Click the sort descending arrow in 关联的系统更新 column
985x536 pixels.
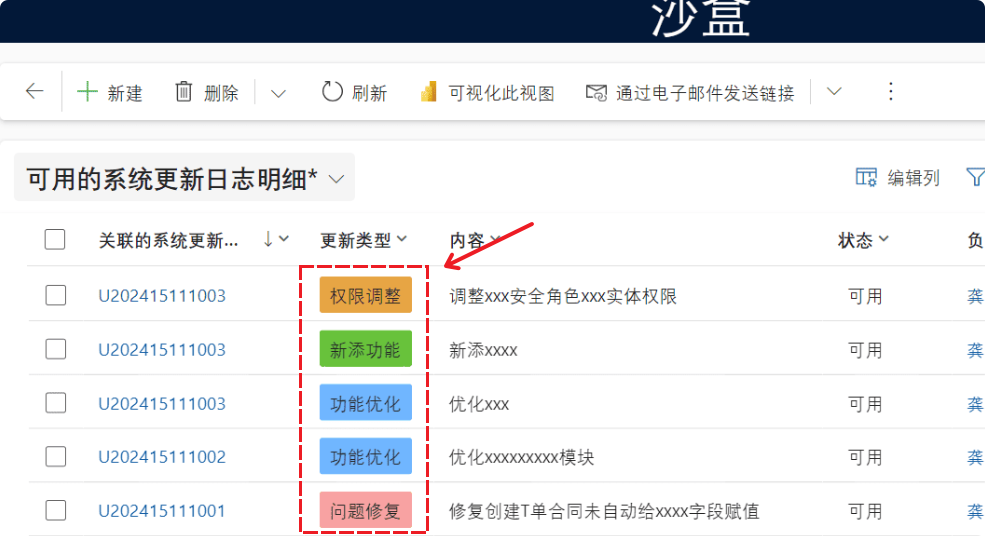pos(268,239)
